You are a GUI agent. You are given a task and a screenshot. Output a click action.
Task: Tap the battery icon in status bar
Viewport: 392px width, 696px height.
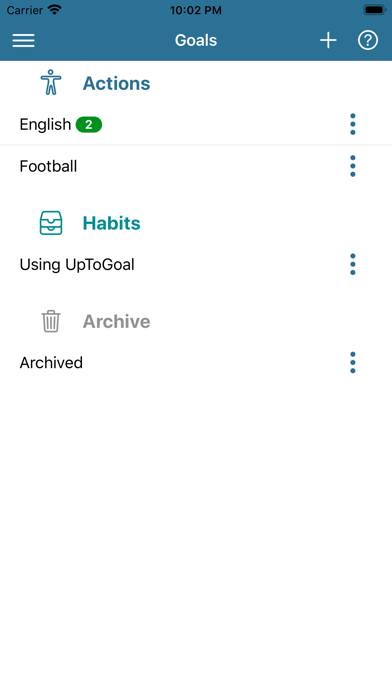click(374, 10)
